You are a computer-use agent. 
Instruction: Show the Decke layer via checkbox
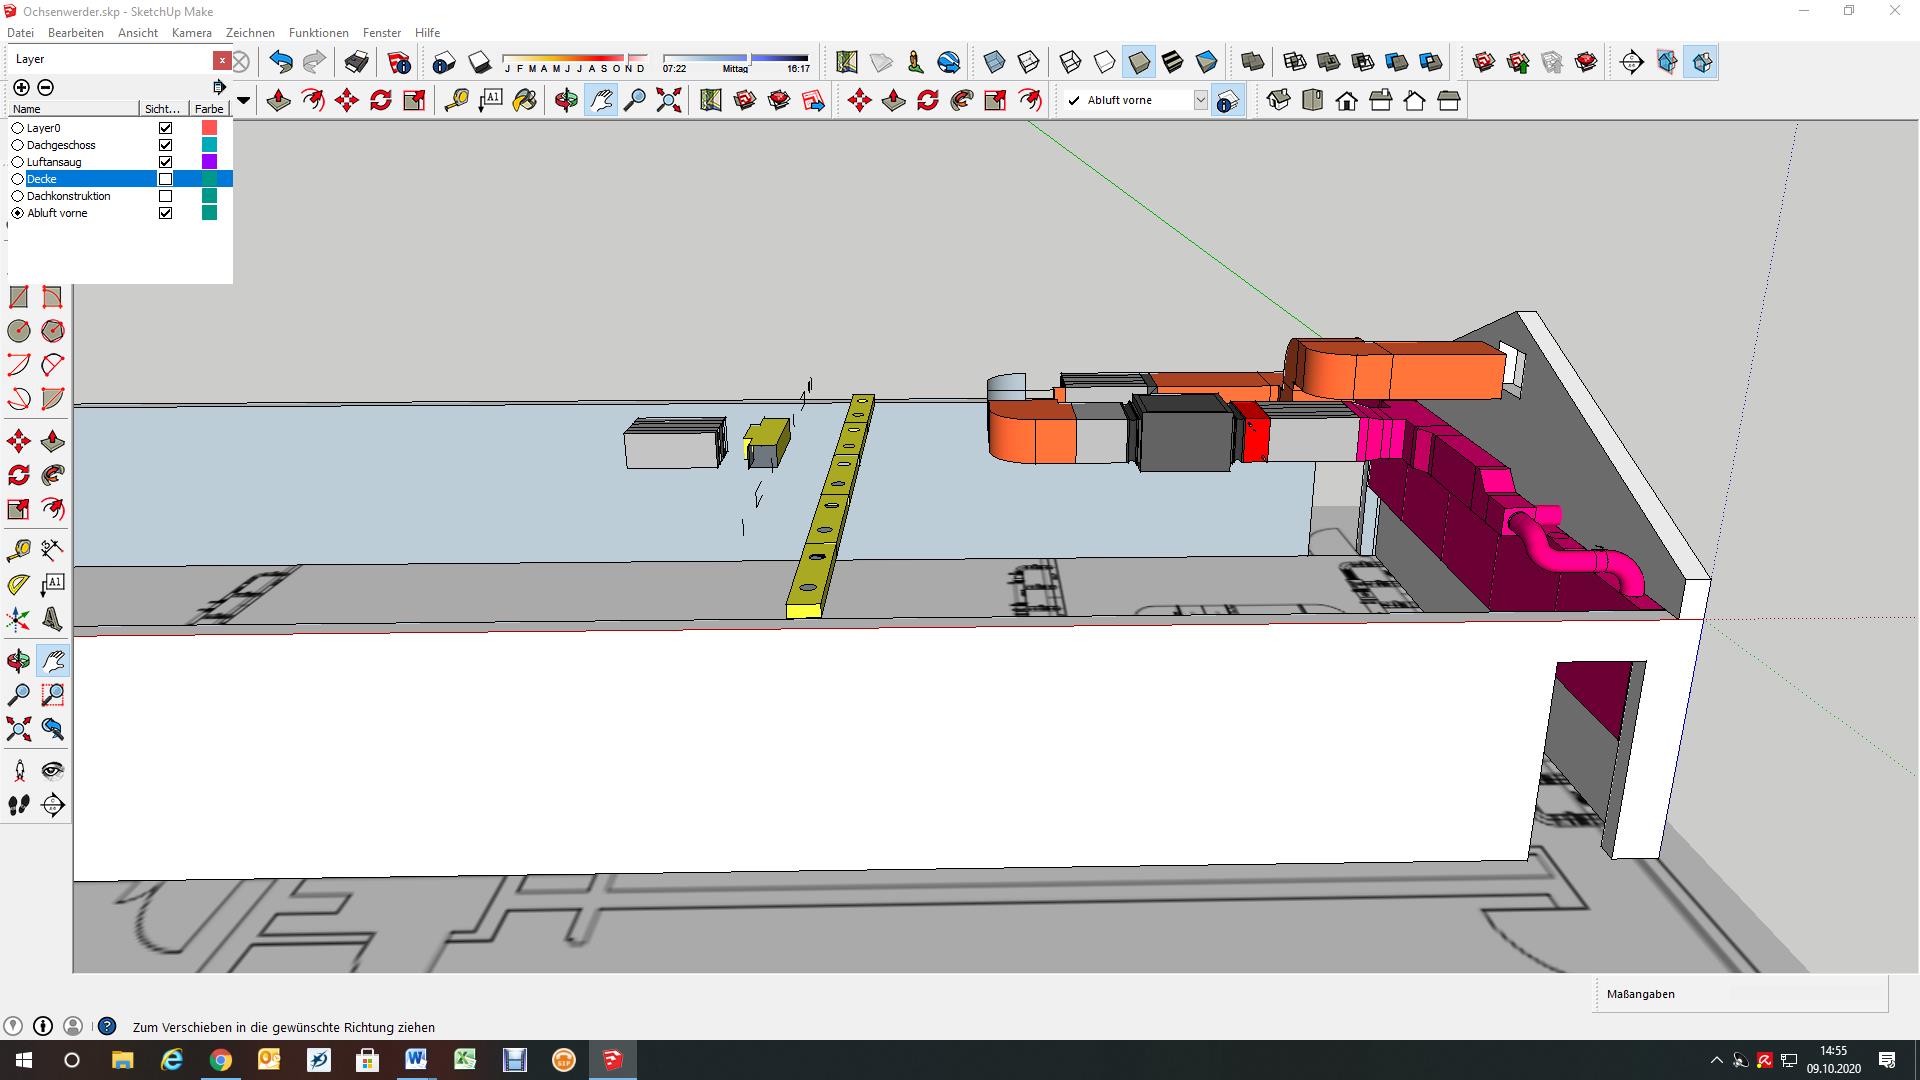coord(166,179)
